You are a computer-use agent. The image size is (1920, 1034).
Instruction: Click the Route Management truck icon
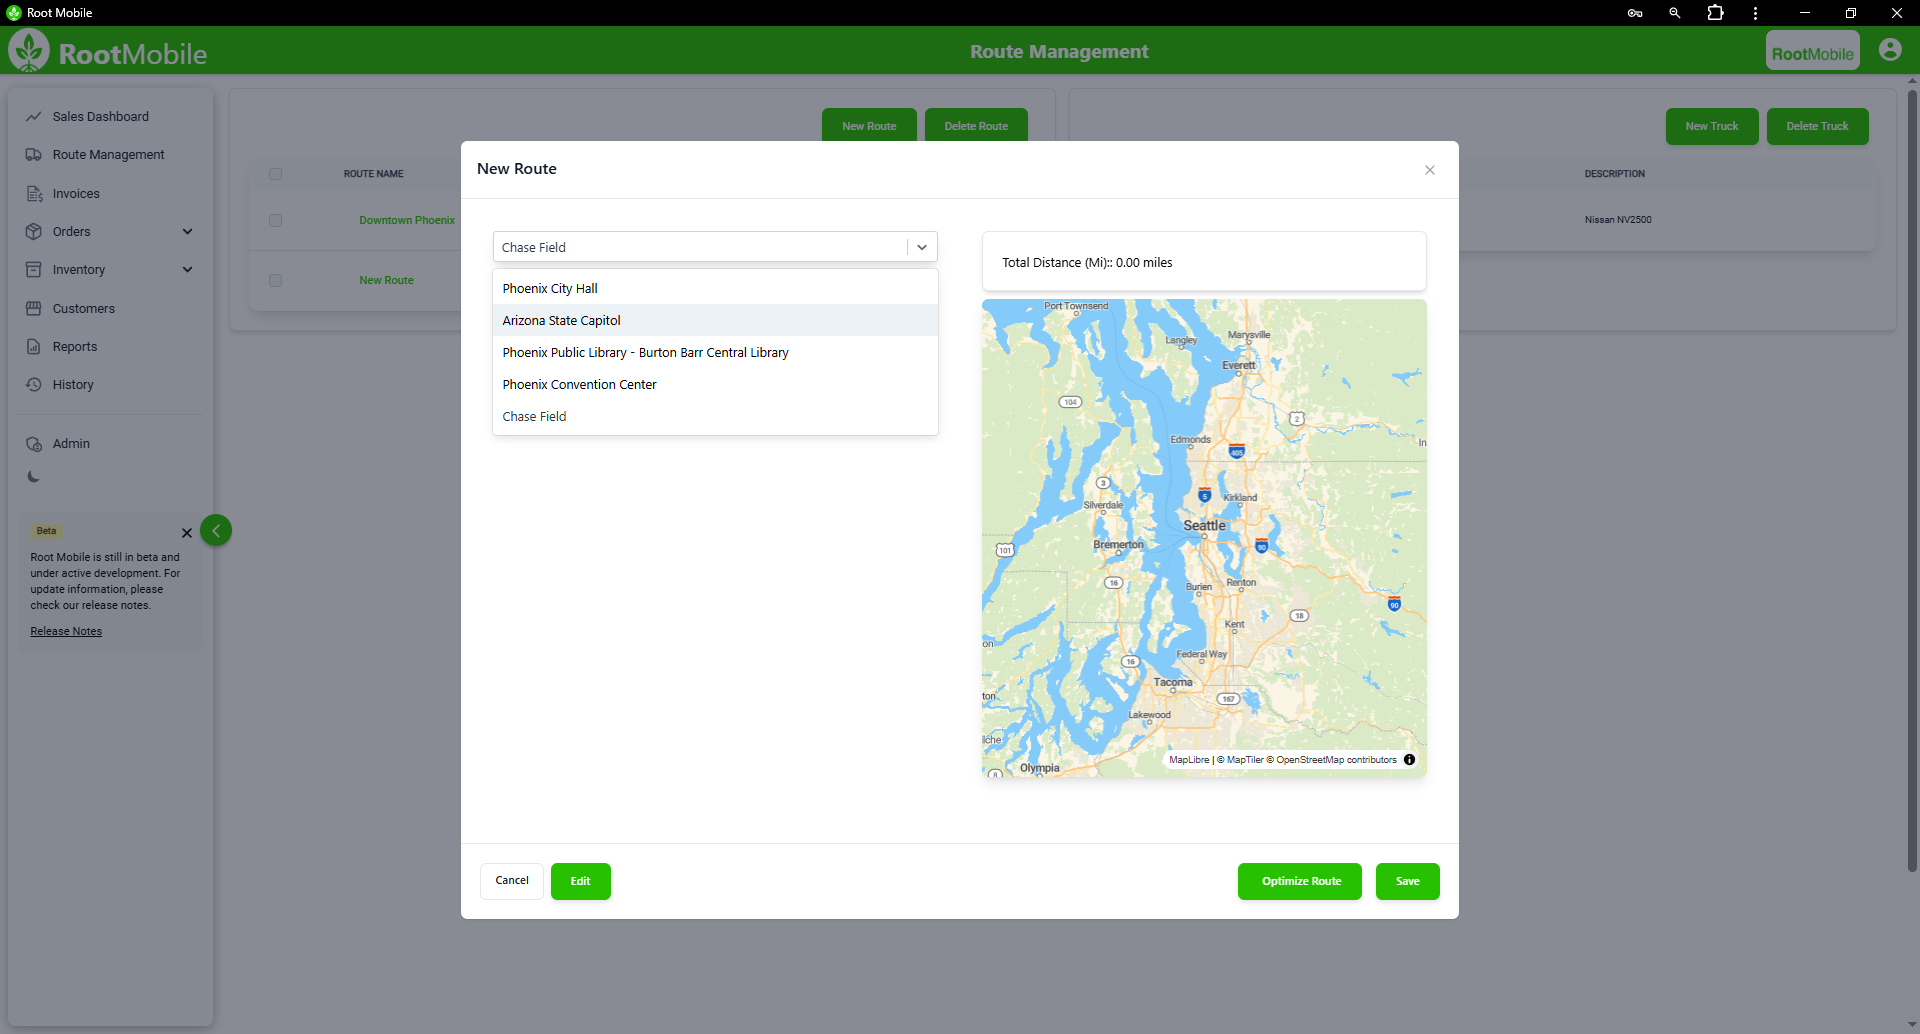pos(34,155)
